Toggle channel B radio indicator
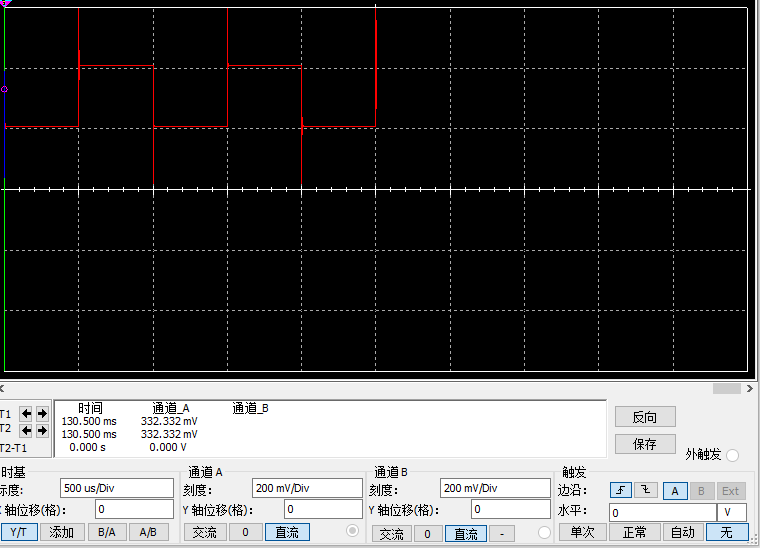Screen dimensions: 760x548 [x=544, y=532]
